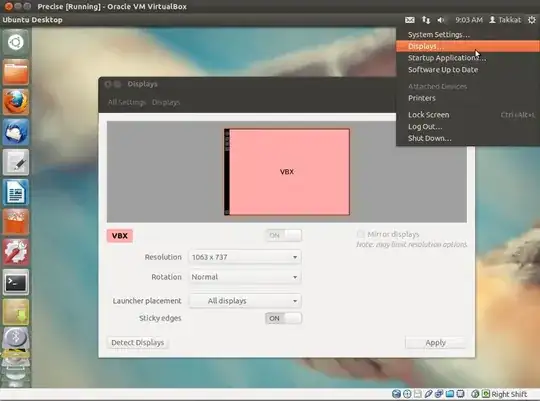Open the Resolution dropdown
The image size is (540, 401).
pos(245,257)
